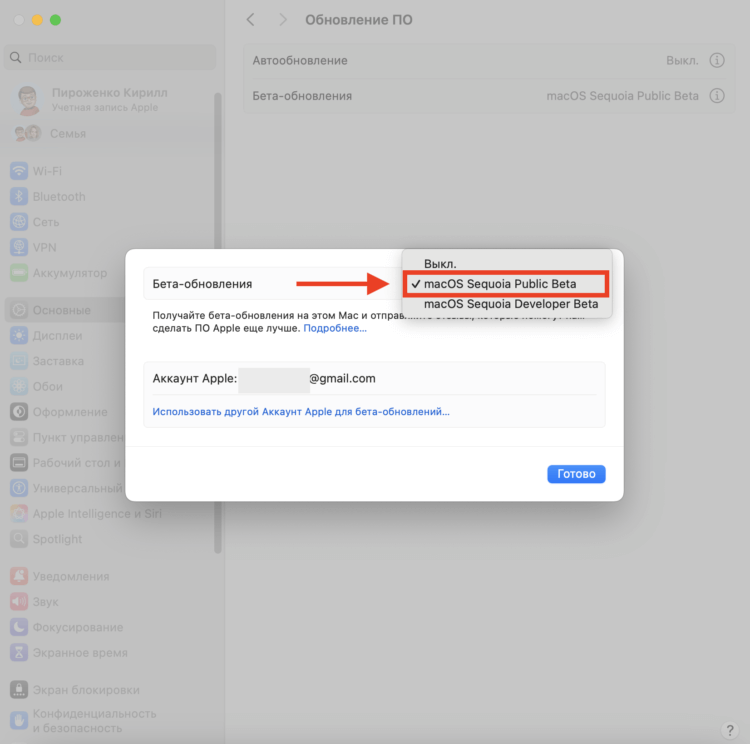Open the help question mark button
This screenshot has height=744, width=750.
[x=729, y=730]
